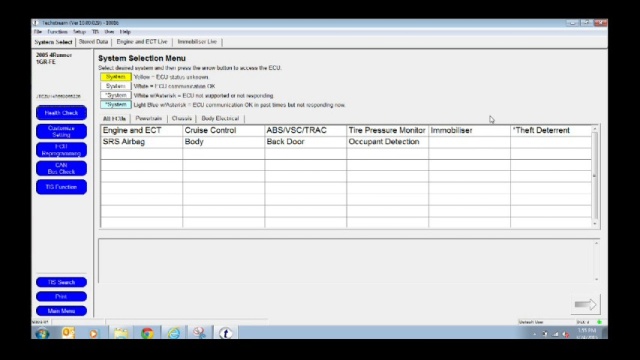Open Customize Setting
Screen dimensions: 640x360
[61, 131]
